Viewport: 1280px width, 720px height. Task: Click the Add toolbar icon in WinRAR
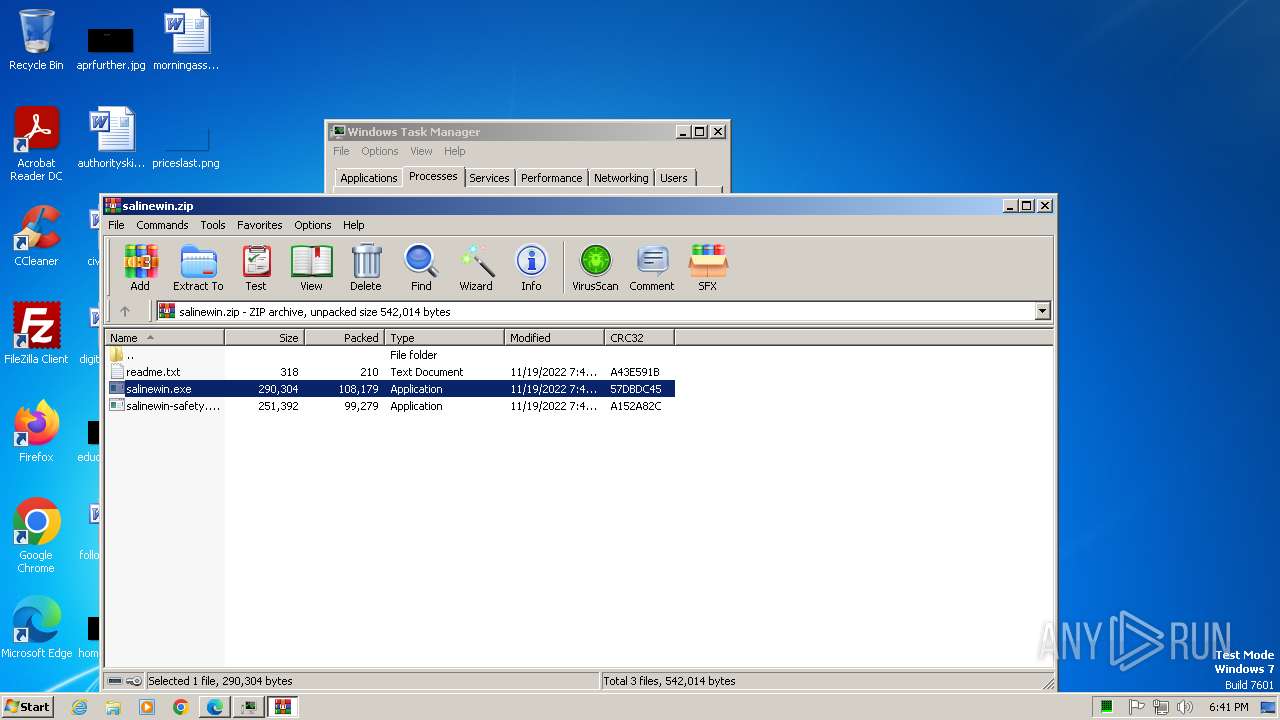[x=140, y=268]
